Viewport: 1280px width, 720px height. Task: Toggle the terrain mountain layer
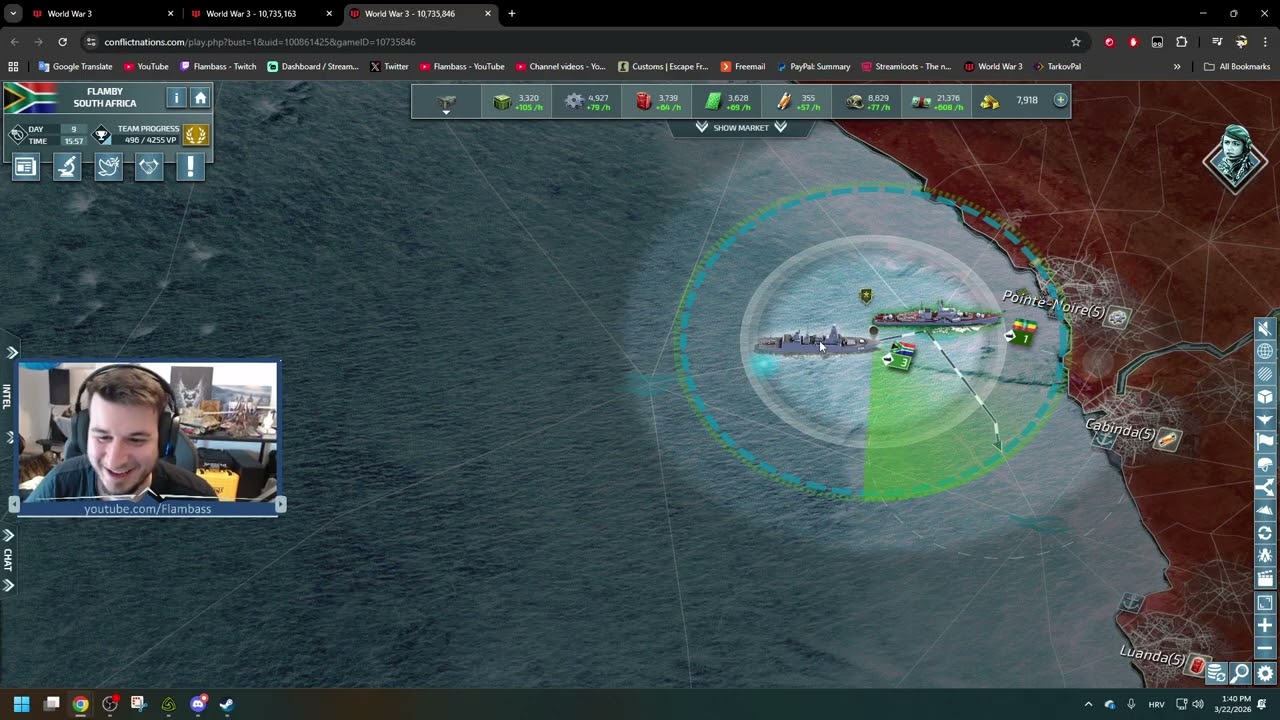(x=1265, y=511)
